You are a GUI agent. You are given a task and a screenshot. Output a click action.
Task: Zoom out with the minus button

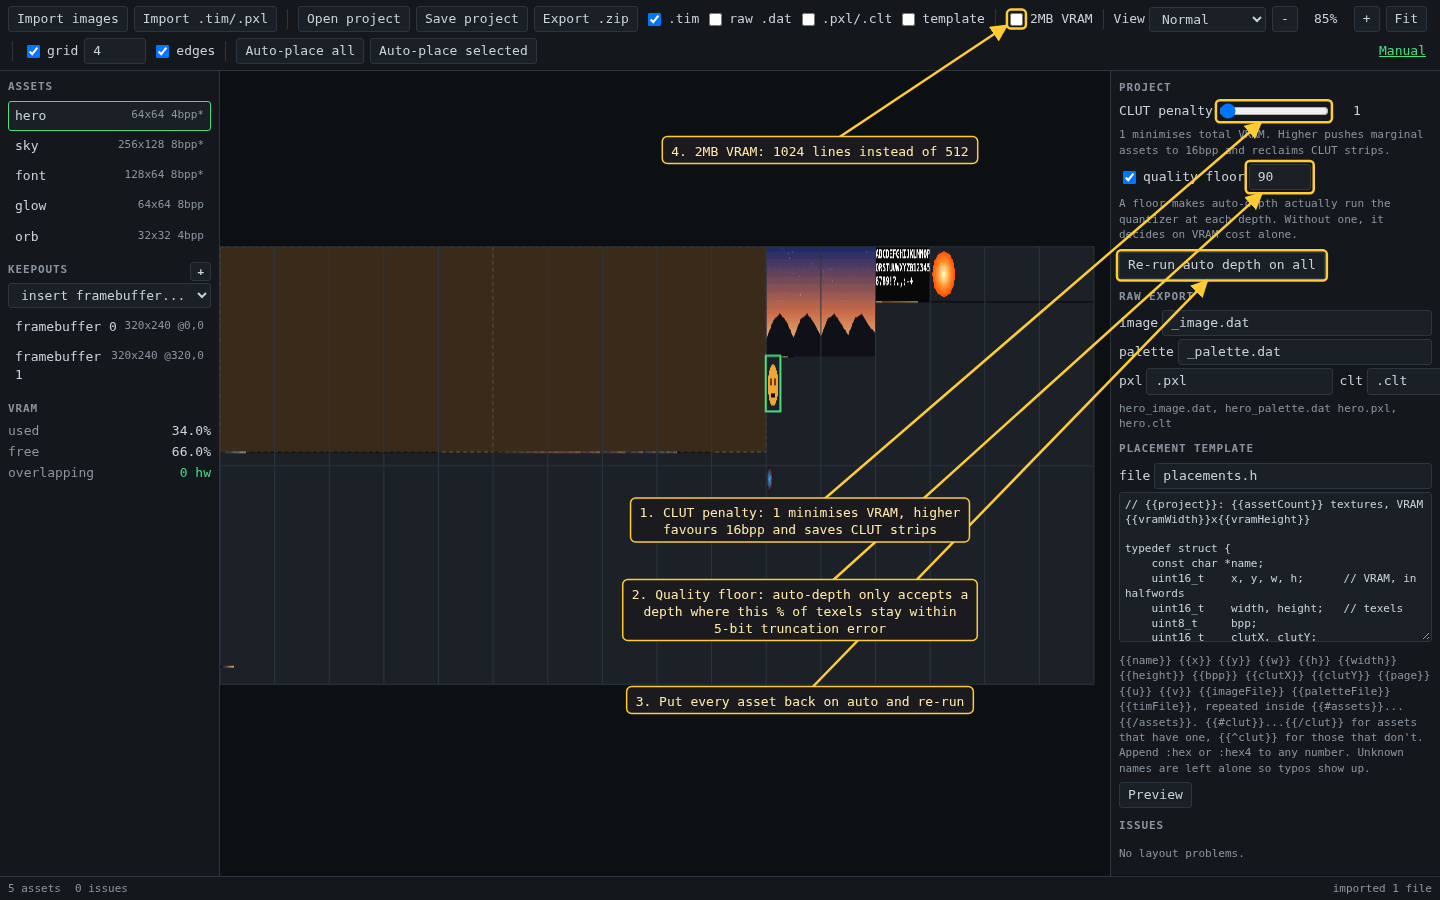1285,19
